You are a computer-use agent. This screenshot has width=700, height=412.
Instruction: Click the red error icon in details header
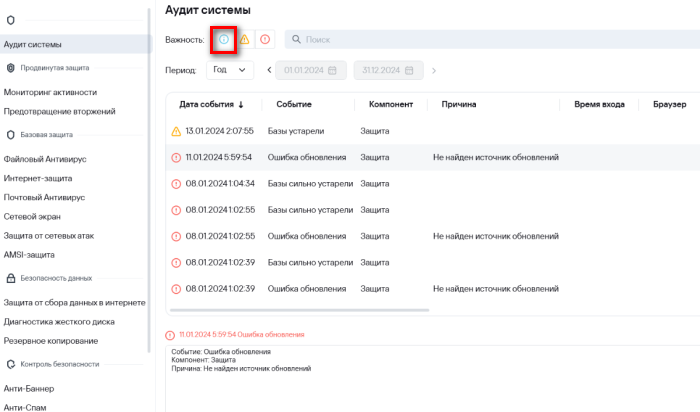[x=170, y=335]
